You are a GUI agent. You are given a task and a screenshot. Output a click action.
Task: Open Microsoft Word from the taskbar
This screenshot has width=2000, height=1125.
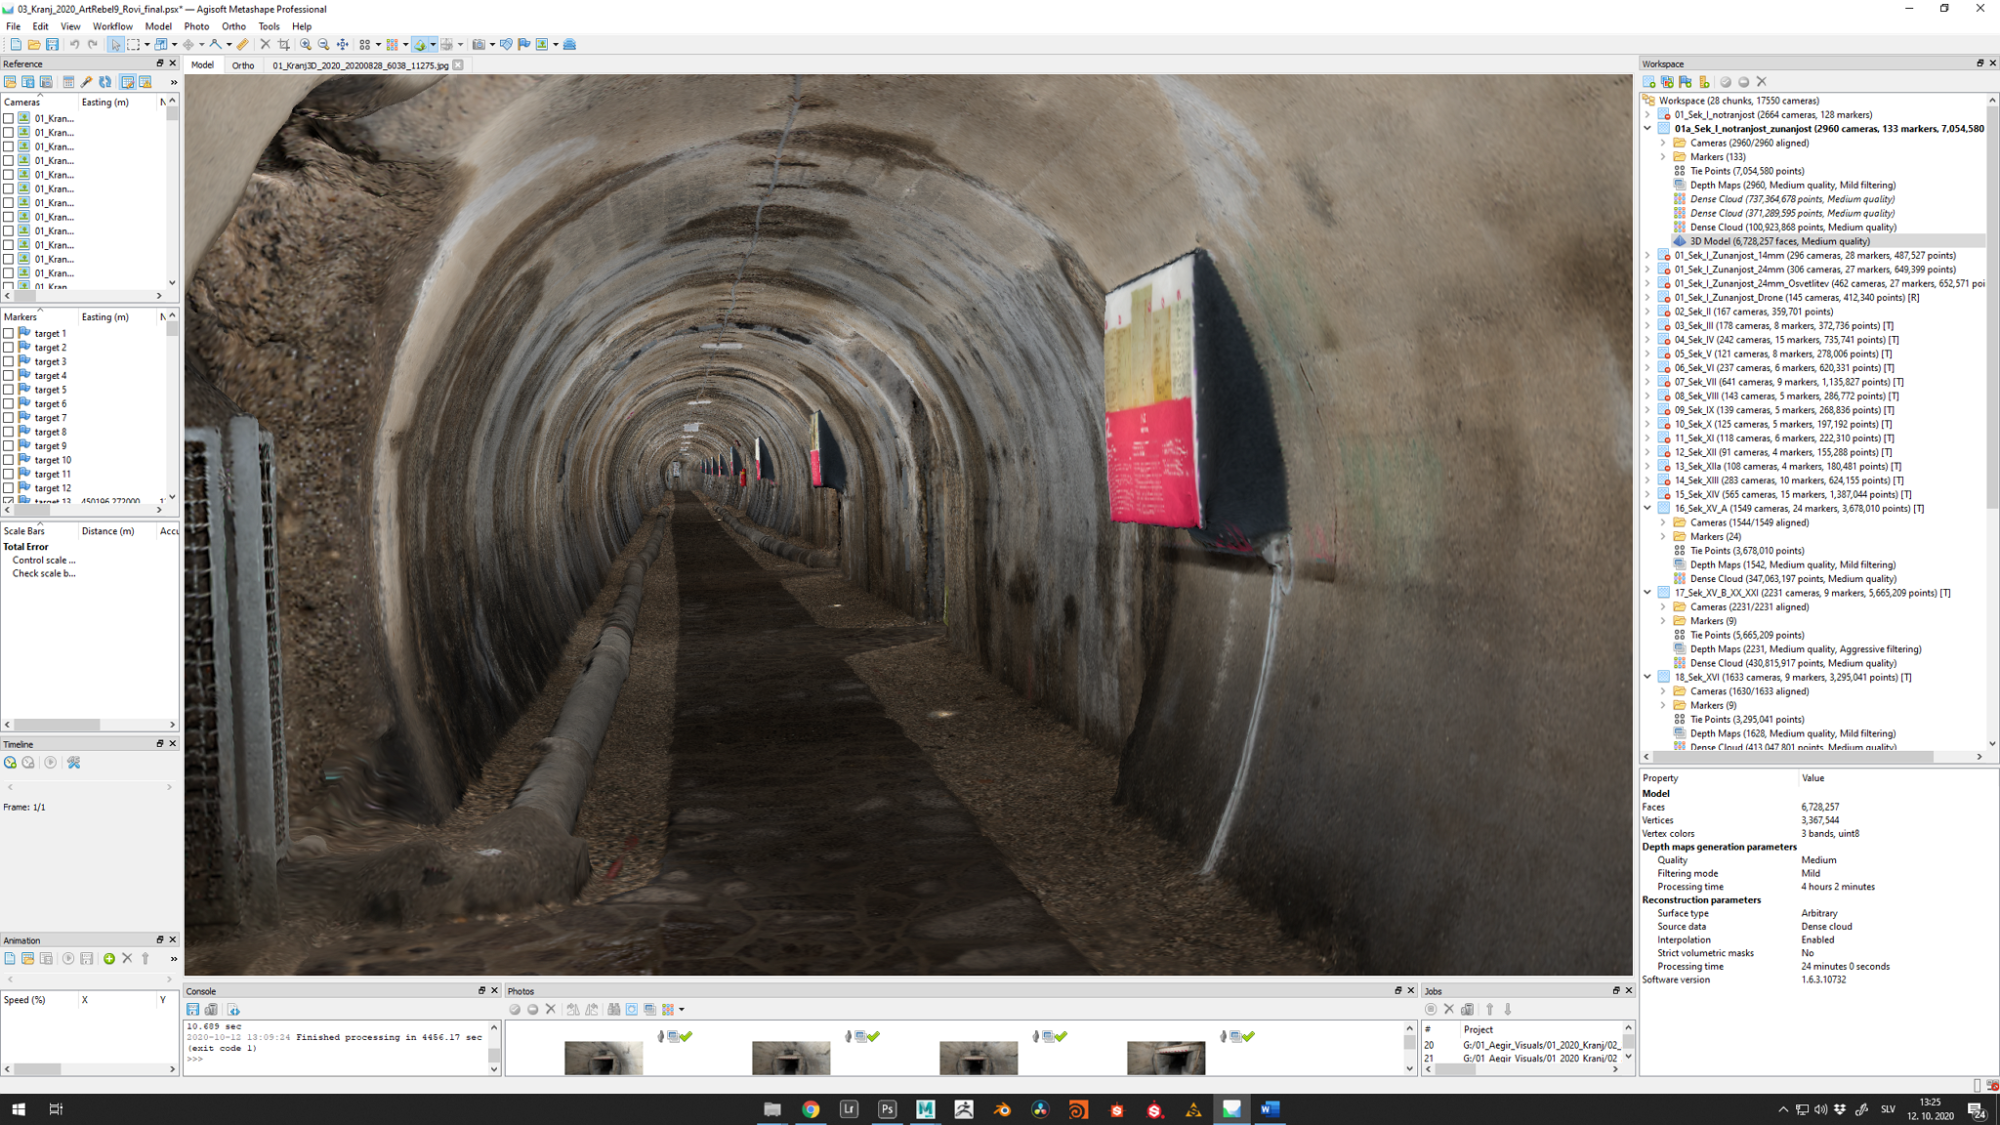[1270, 1109]
